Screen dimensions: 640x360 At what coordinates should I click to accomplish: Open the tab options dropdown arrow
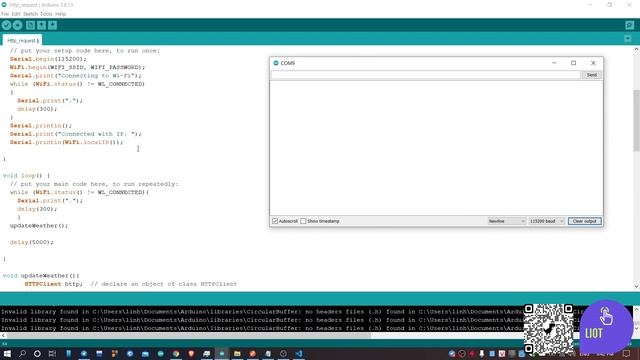click(x=628, y=39)
